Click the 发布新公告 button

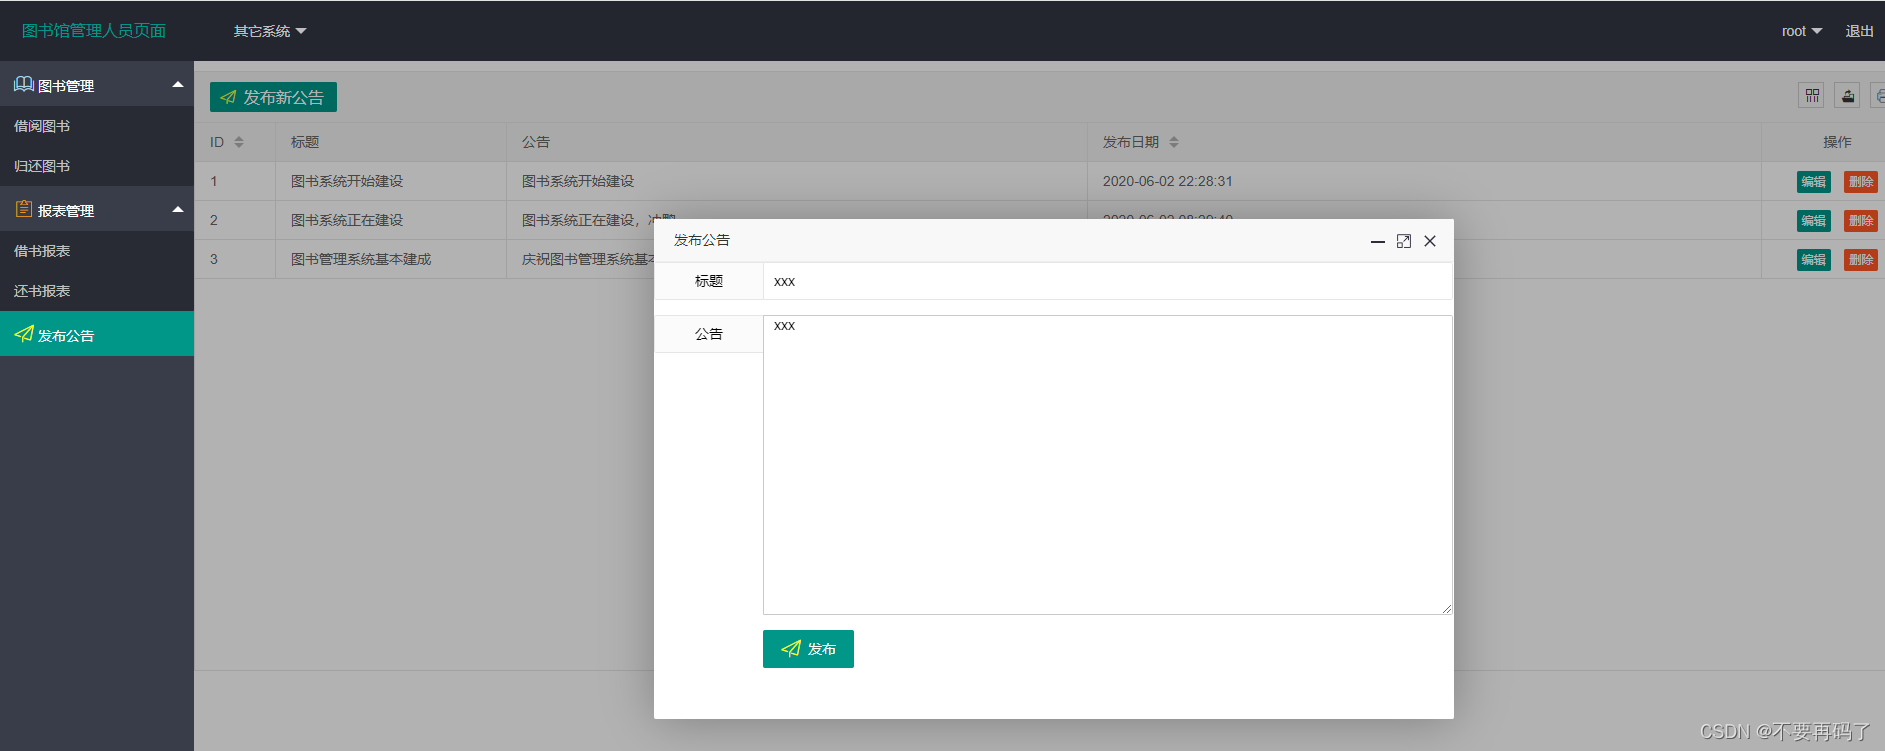coord(273,97)
